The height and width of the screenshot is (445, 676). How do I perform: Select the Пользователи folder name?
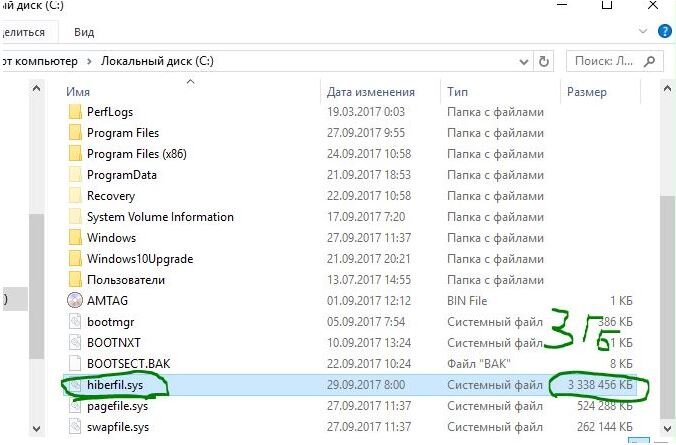click(126, 280)
